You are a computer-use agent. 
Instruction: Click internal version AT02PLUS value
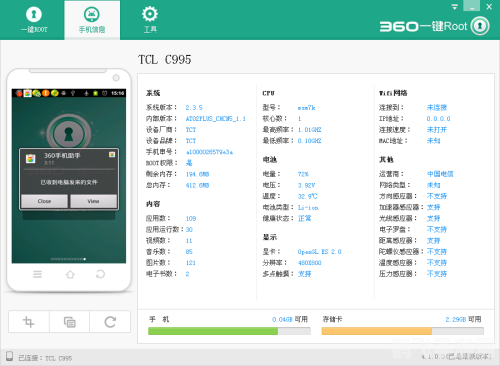(216, 119)
